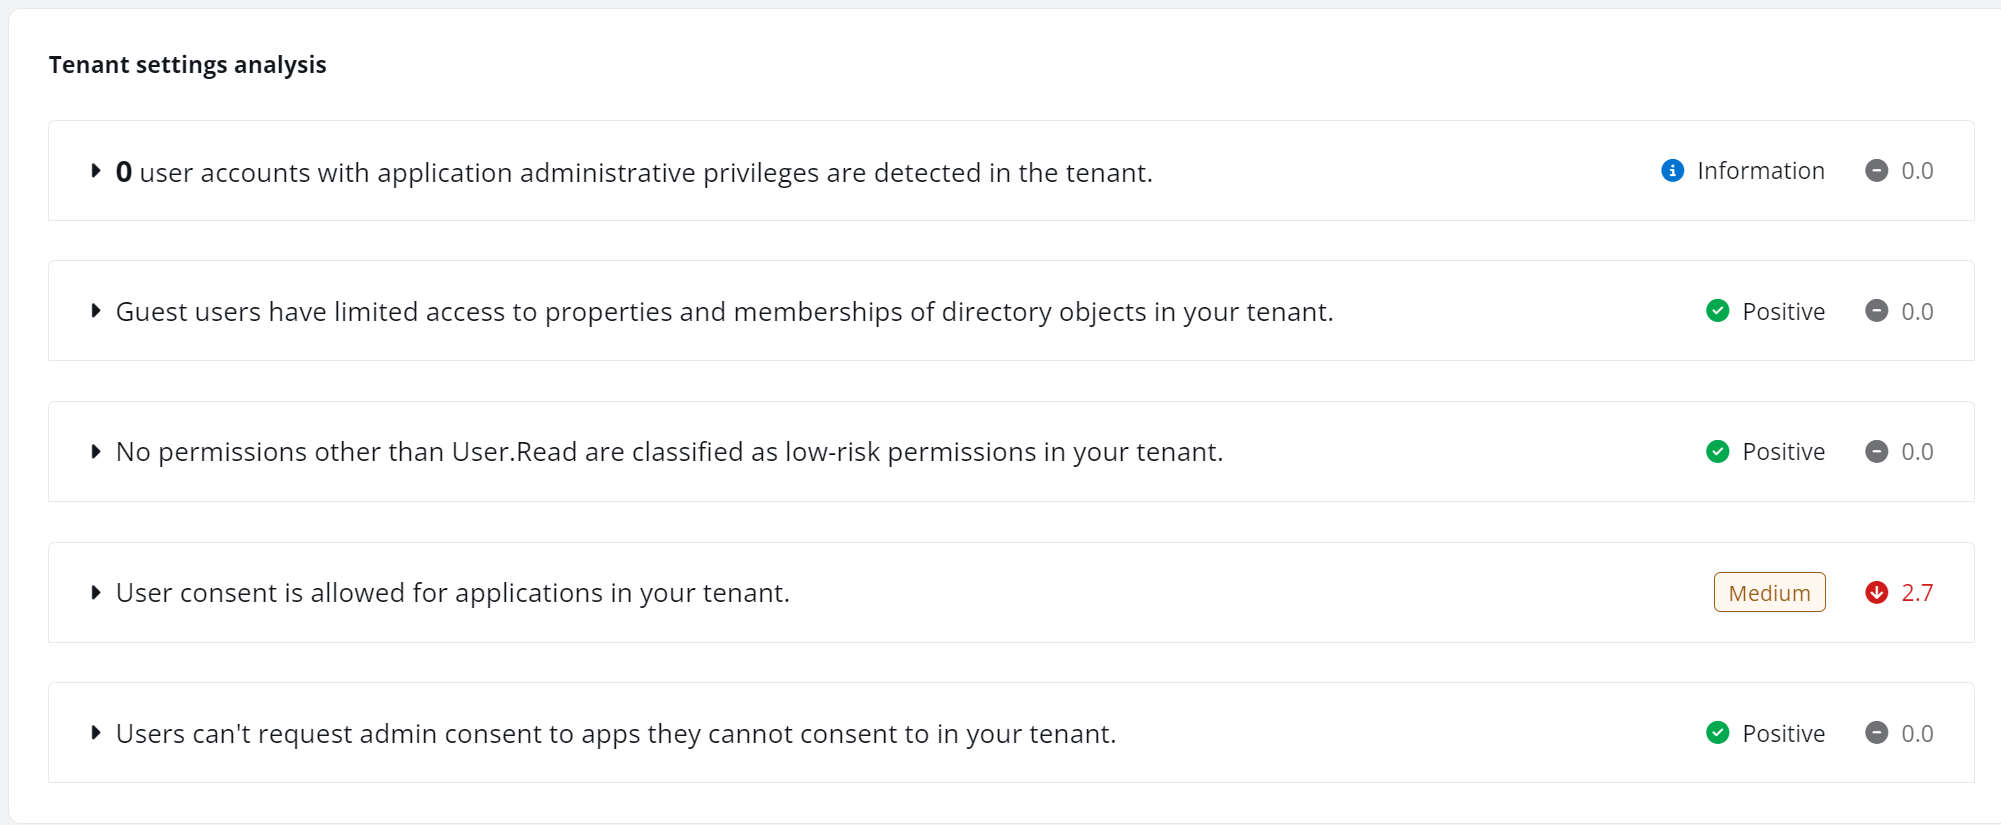Select the gray 0.0 score icon beside guest users finding
This screenshot has width=2001, height=825.
coord(1877,311)
